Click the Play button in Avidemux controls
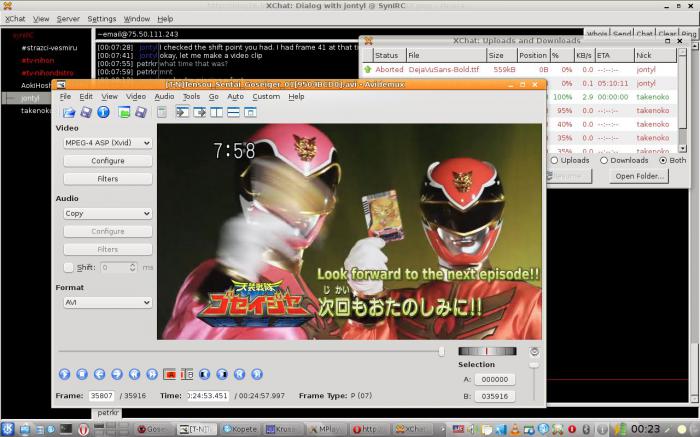The height and width of the screenshot is (437, 700). [x=64, y=374]
